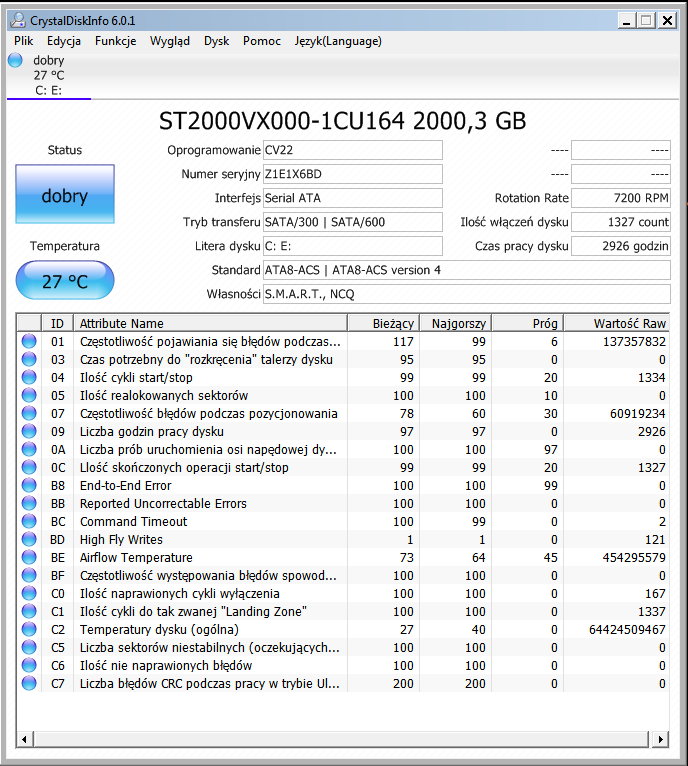Open the Edycja menu

(x=64, y=41)
